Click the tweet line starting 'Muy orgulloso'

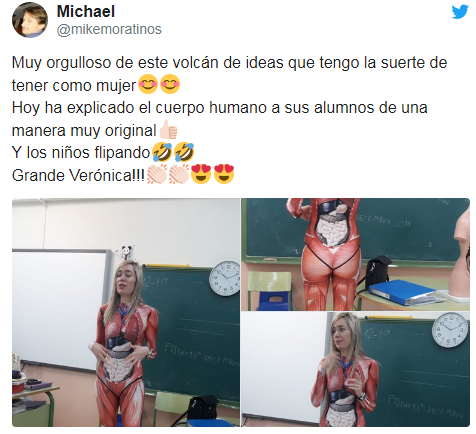(229, 63)
